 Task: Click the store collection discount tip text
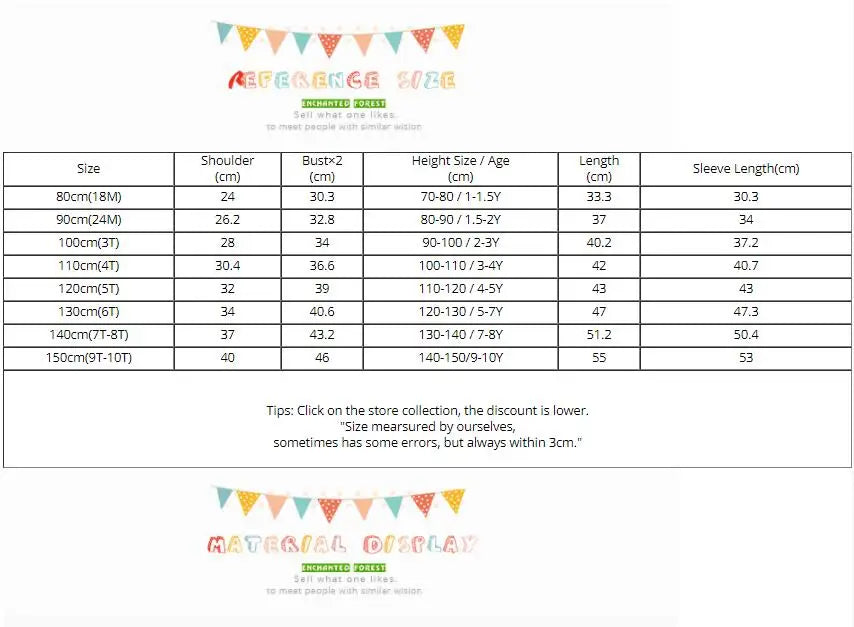(427, 411)
